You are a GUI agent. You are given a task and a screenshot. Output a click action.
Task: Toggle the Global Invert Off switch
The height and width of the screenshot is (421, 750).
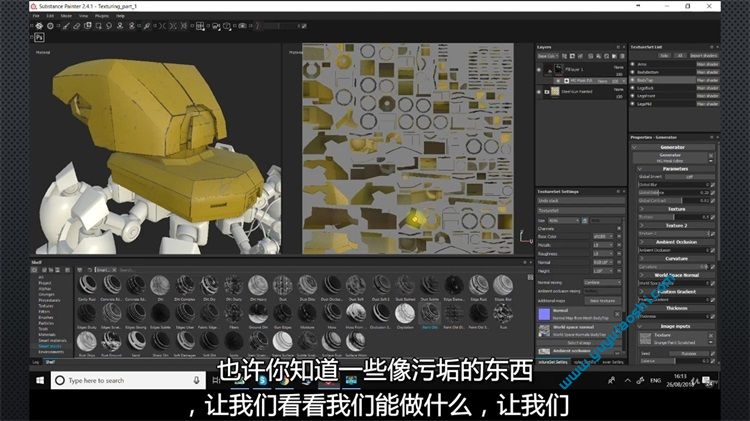[x=690, y=177]
